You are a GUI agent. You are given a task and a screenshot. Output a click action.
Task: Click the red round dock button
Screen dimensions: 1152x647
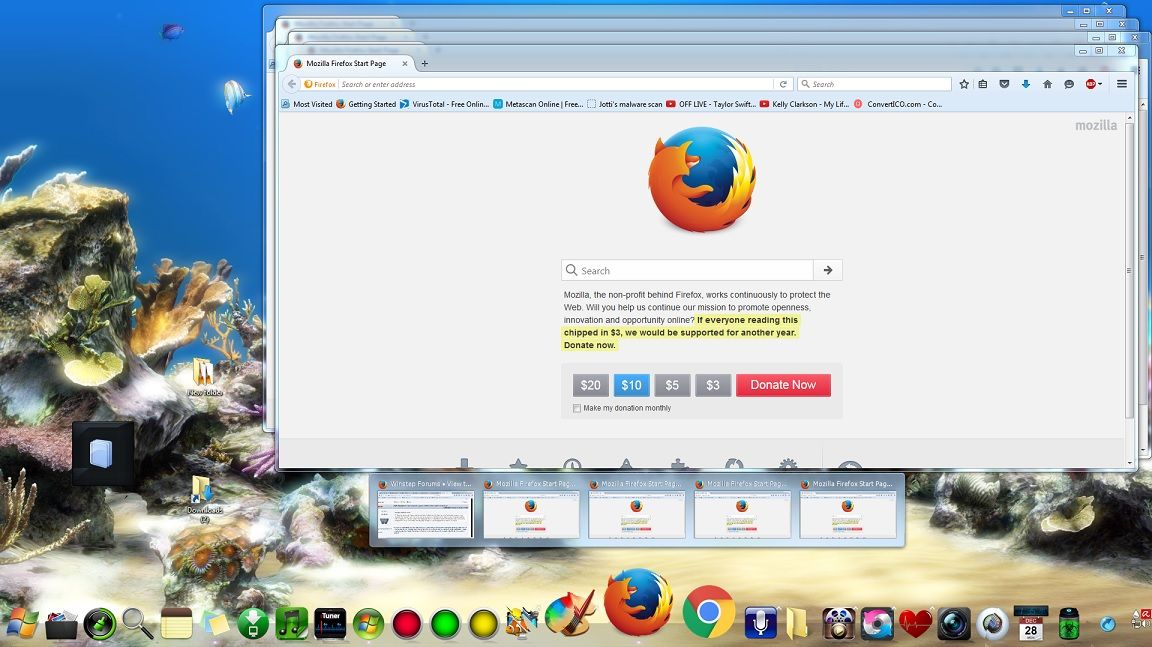(407, 624)
